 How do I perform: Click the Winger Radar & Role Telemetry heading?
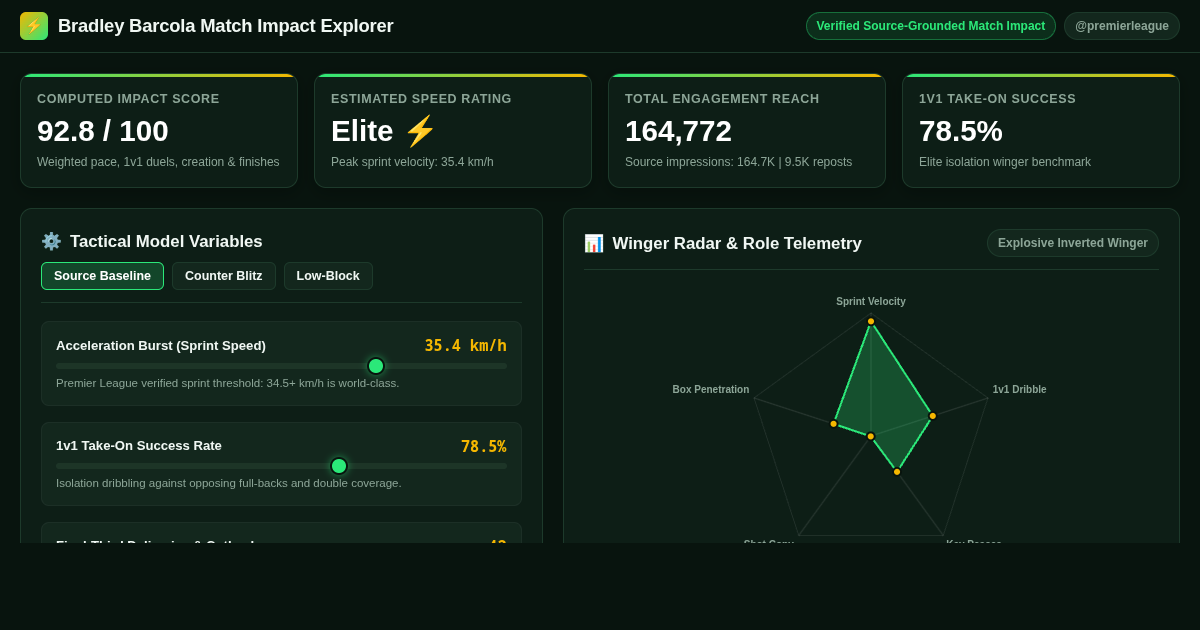[737, 243]
